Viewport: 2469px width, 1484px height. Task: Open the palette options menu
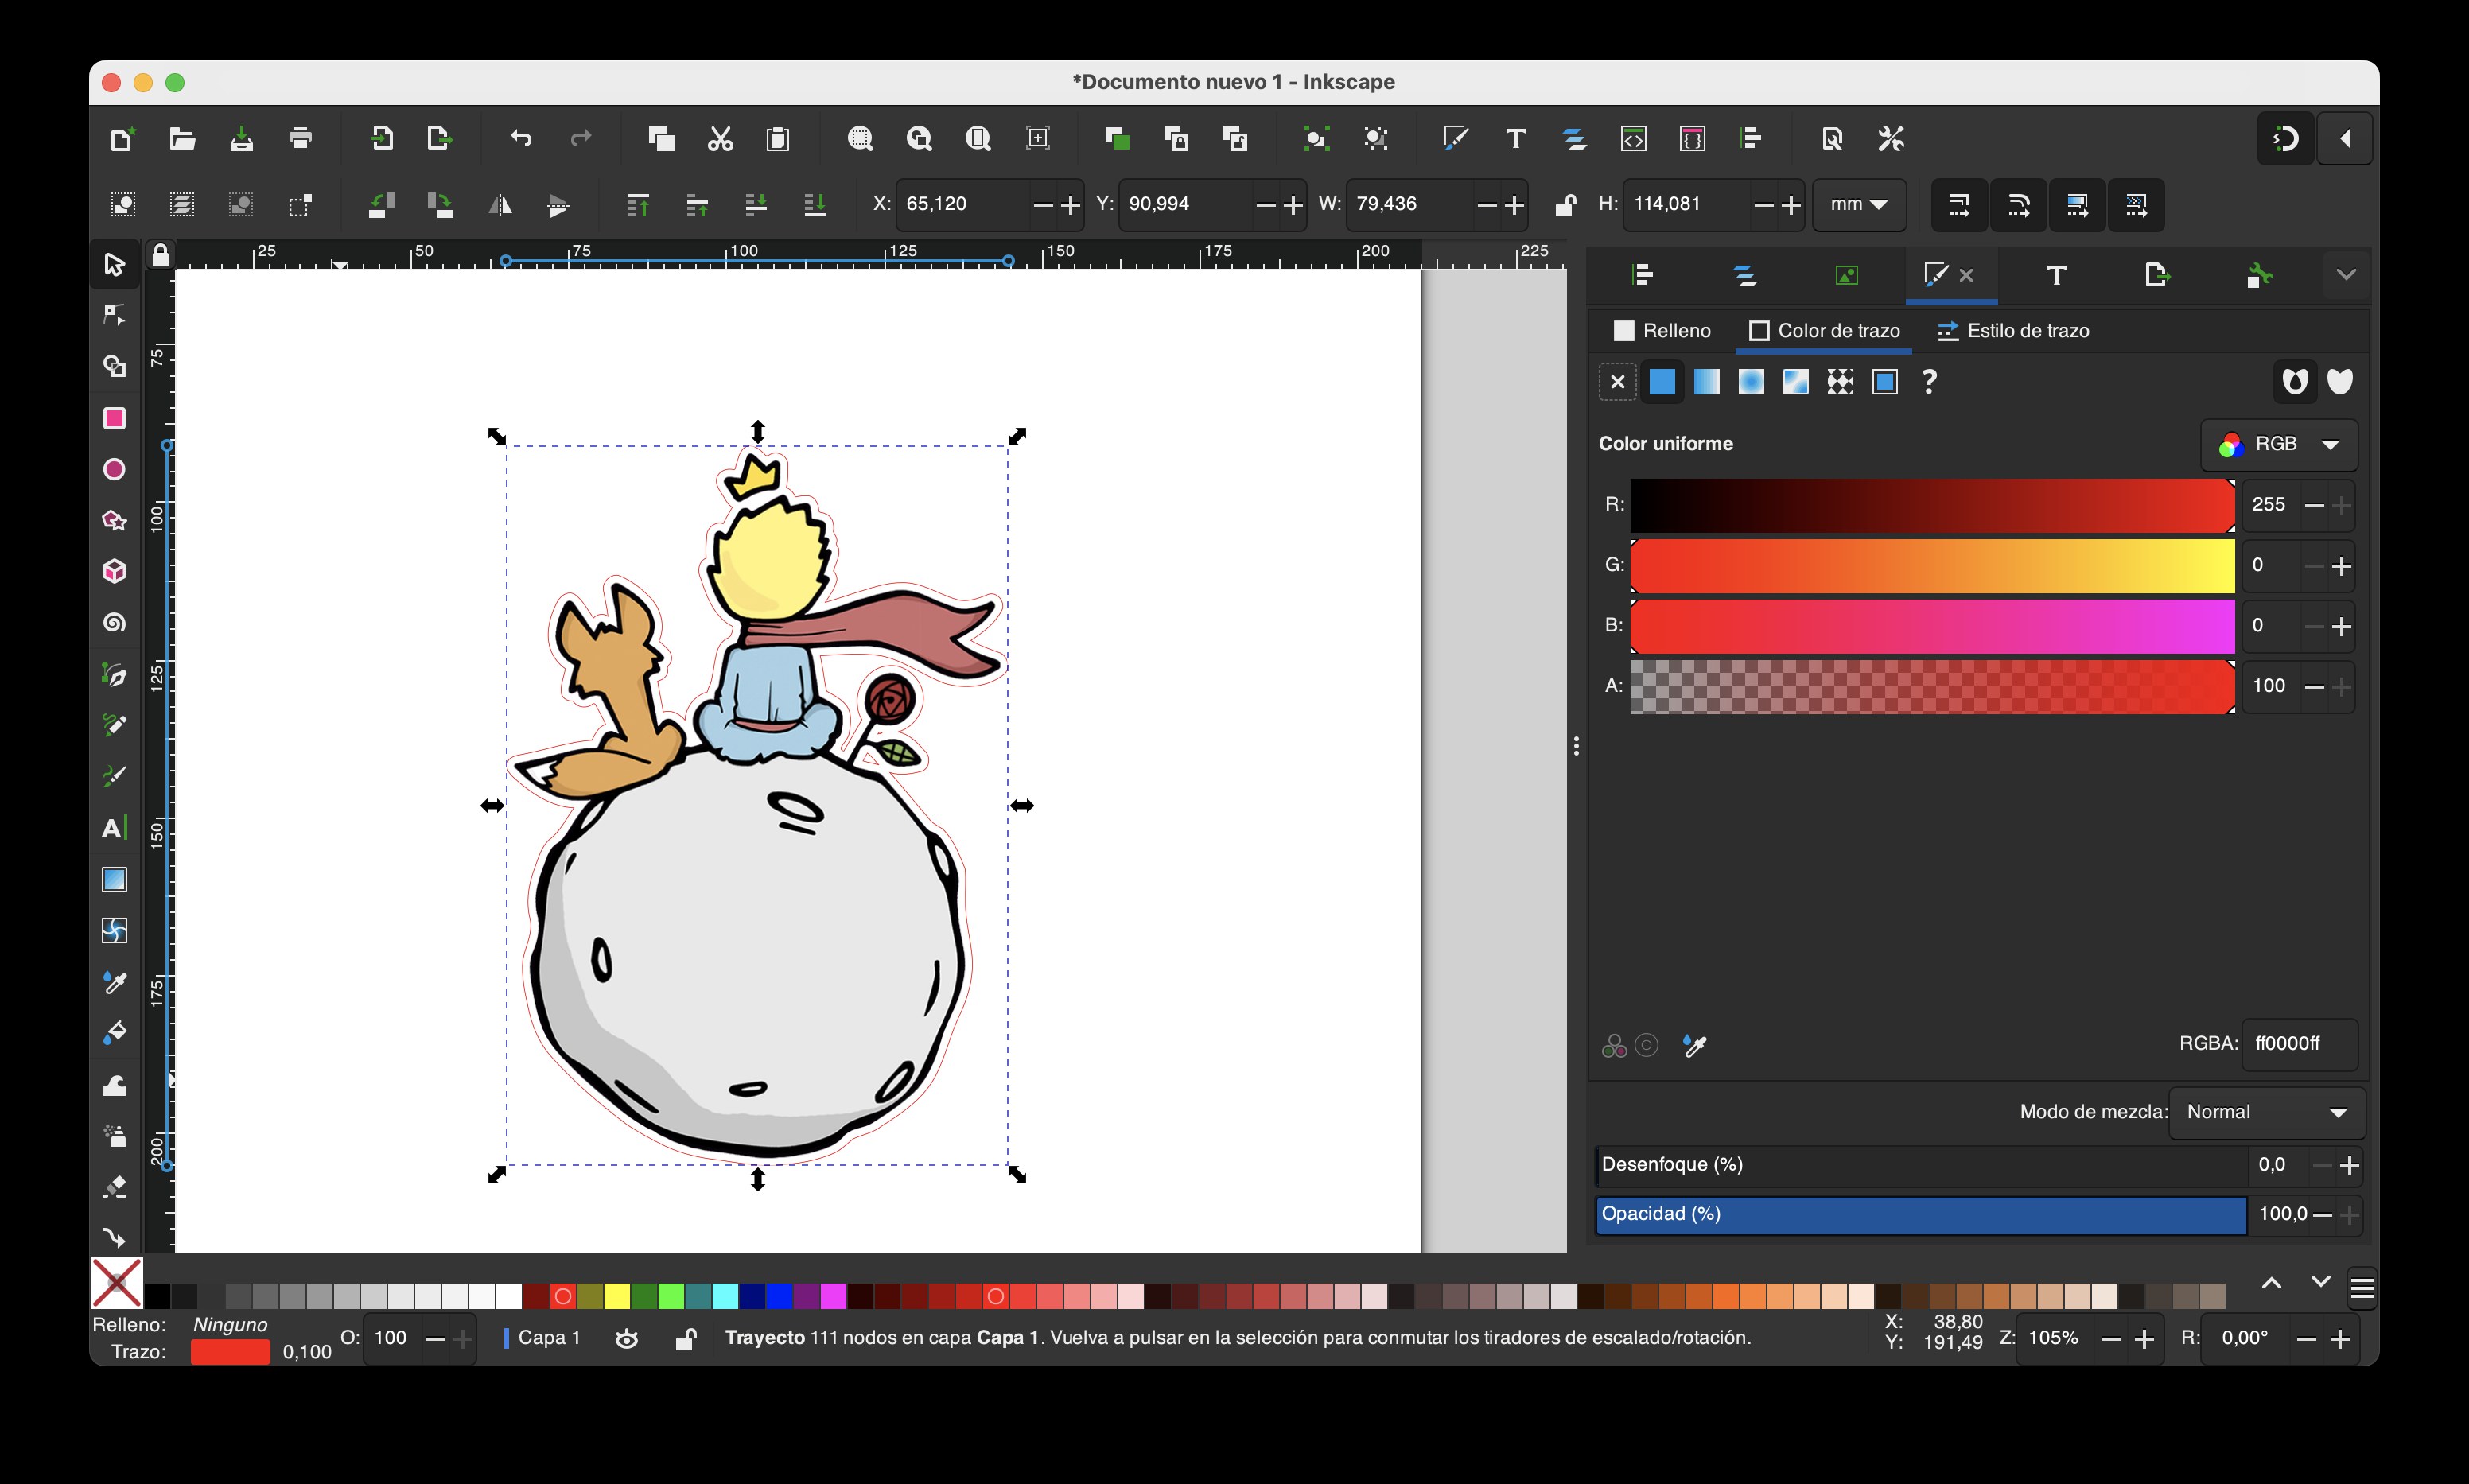coord(2362,1290)
